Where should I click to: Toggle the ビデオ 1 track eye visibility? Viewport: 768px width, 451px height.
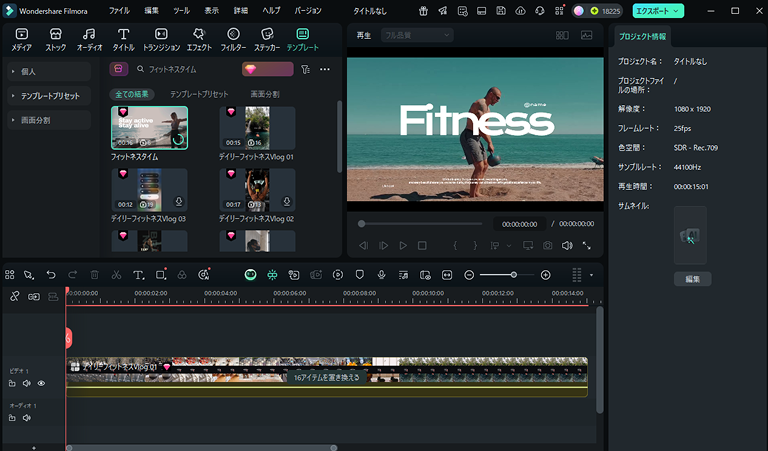click(x=41, y=383)
